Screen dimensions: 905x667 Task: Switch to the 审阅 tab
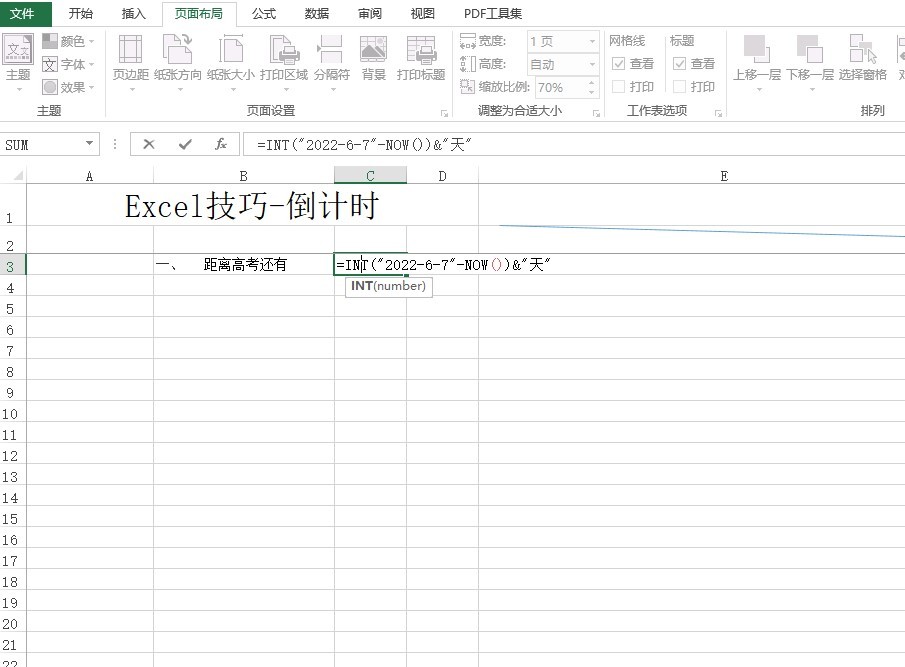coord(370,13)
